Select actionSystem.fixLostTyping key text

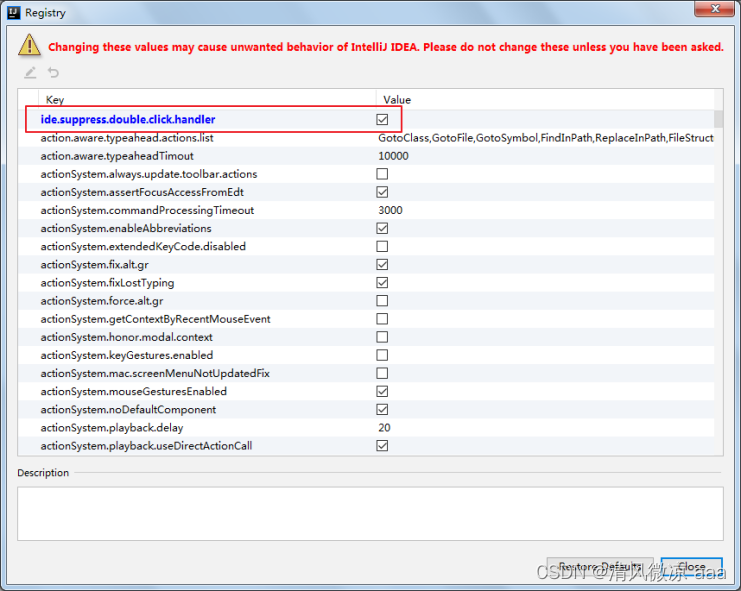tap(107, 283)
